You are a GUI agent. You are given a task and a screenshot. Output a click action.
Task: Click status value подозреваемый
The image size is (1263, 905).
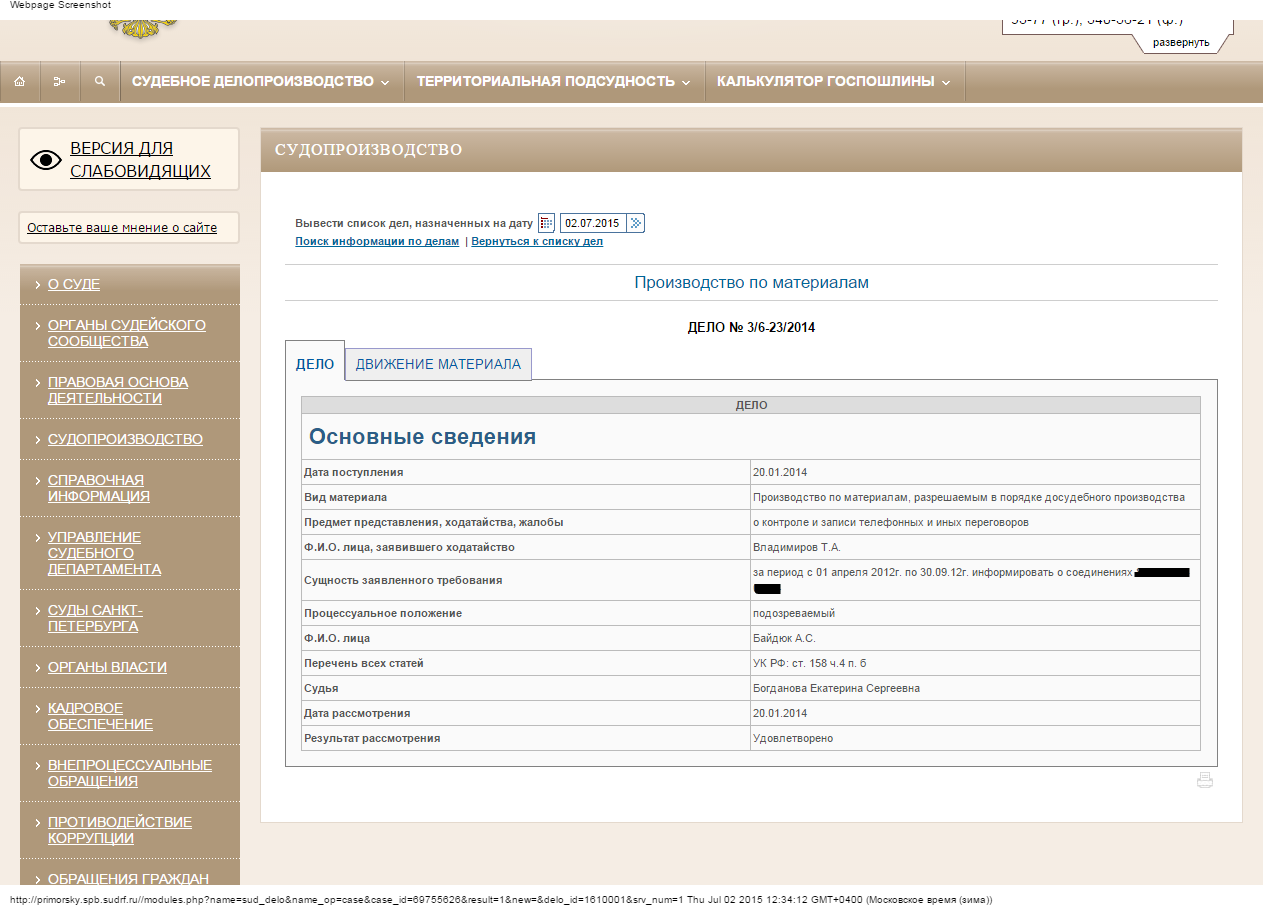coord(794,613)
